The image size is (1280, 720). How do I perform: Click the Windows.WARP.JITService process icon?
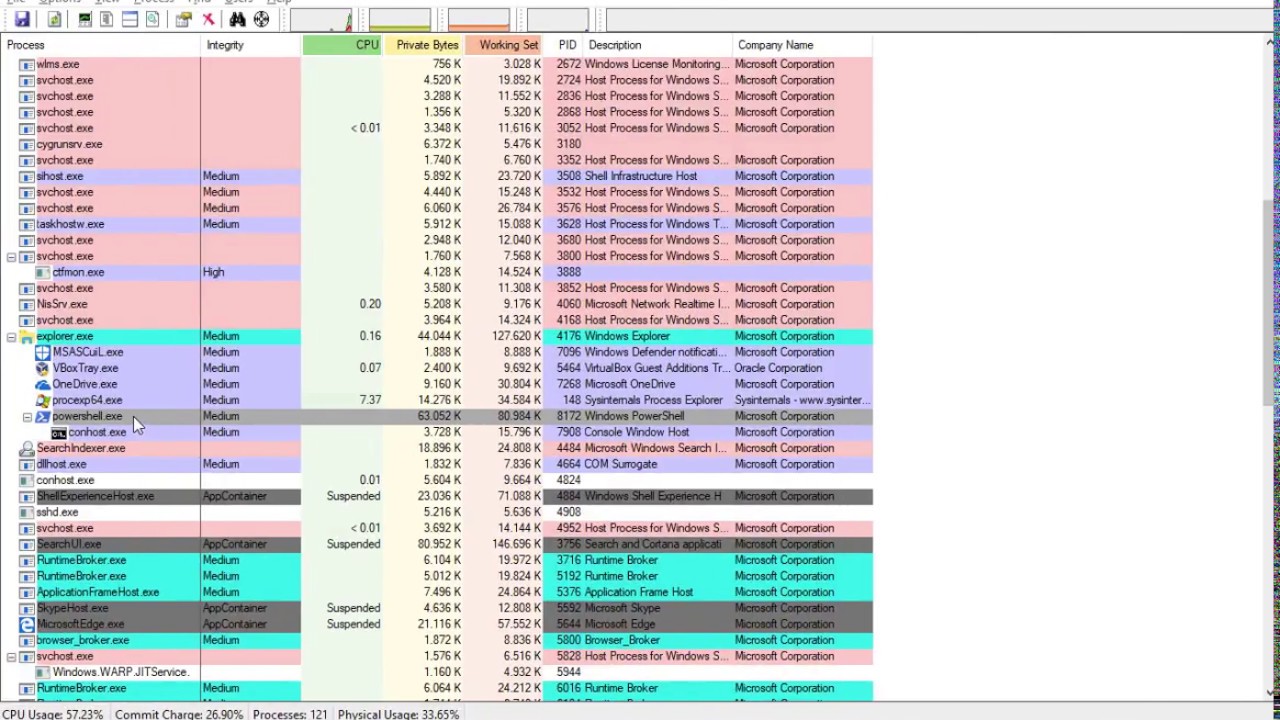[43, 672]
